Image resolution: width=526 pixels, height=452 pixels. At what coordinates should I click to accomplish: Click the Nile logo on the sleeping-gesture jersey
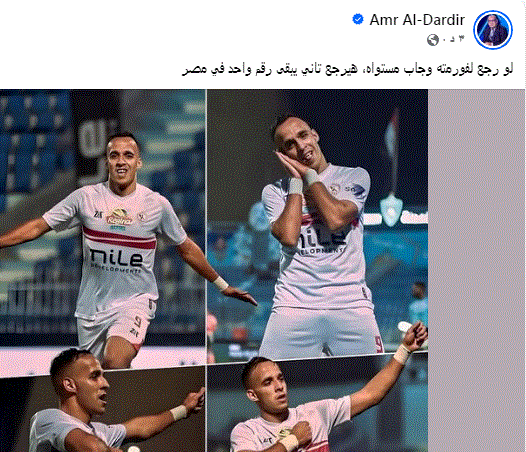click(x=321, y=238)
